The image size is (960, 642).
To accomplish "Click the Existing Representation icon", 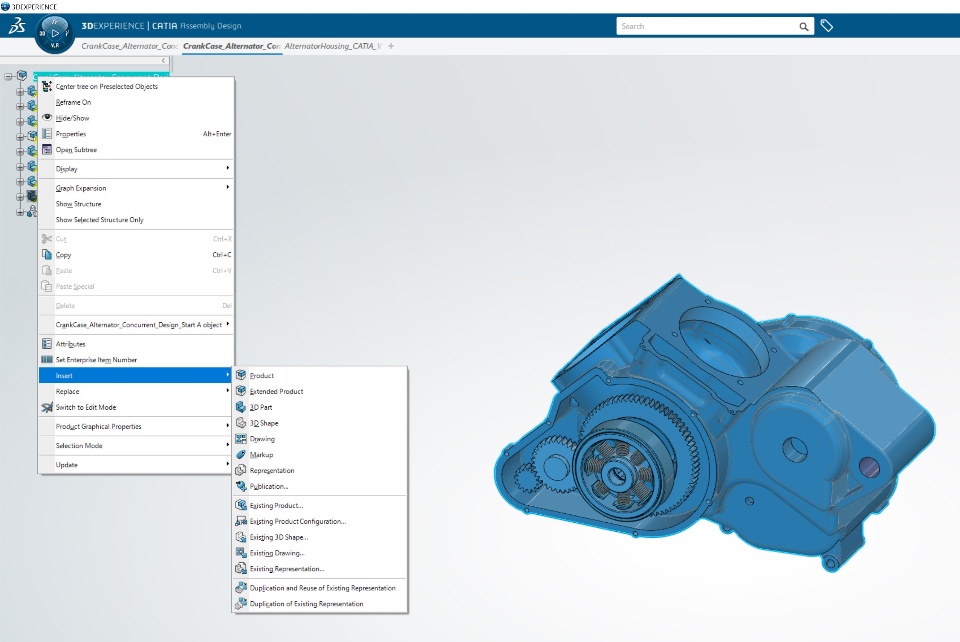I will click(241, 569).
